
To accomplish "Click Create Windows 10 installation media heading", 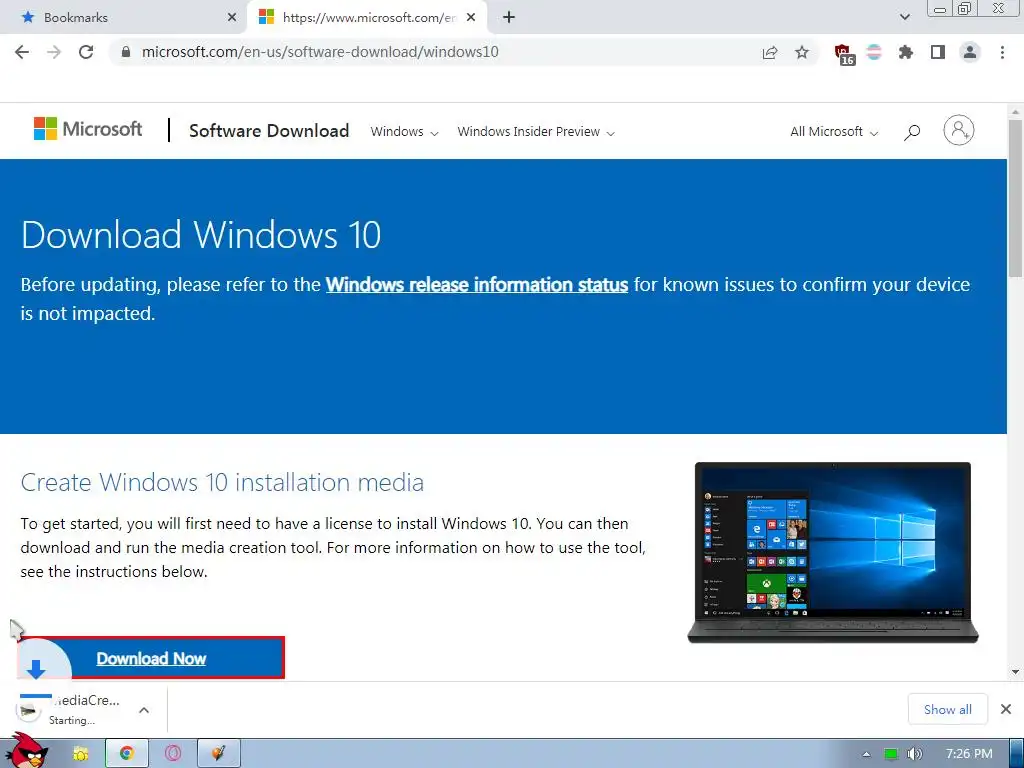I will pyautogui.click(x=222, y=483).
